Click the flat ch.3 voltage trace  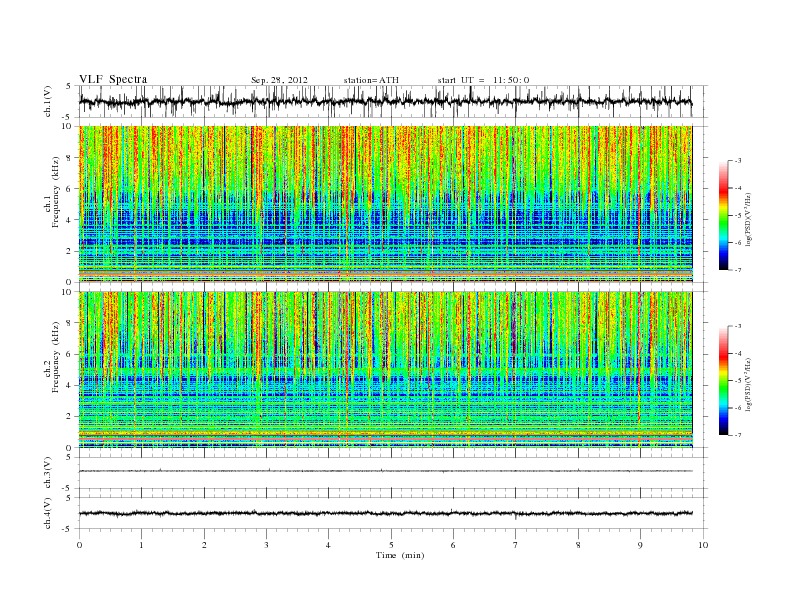coord(385,471)
